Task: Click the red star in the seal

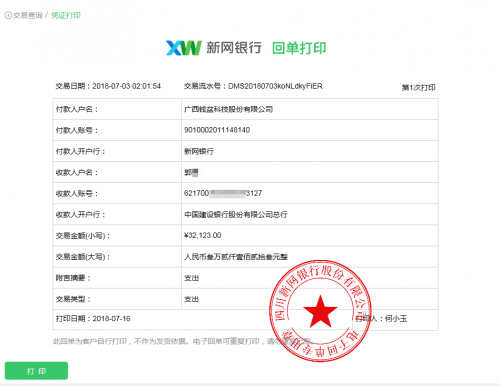Action: (x=320, y=312)
